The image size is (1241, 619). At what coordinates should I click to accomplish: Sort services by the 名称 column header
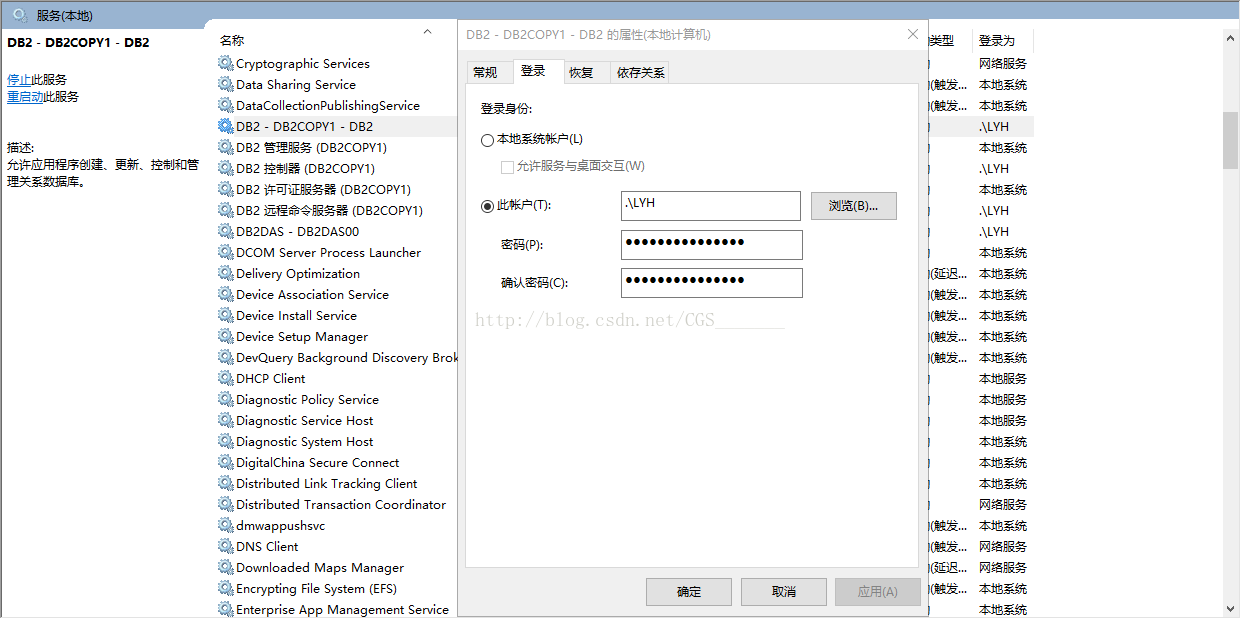[232, 40]
